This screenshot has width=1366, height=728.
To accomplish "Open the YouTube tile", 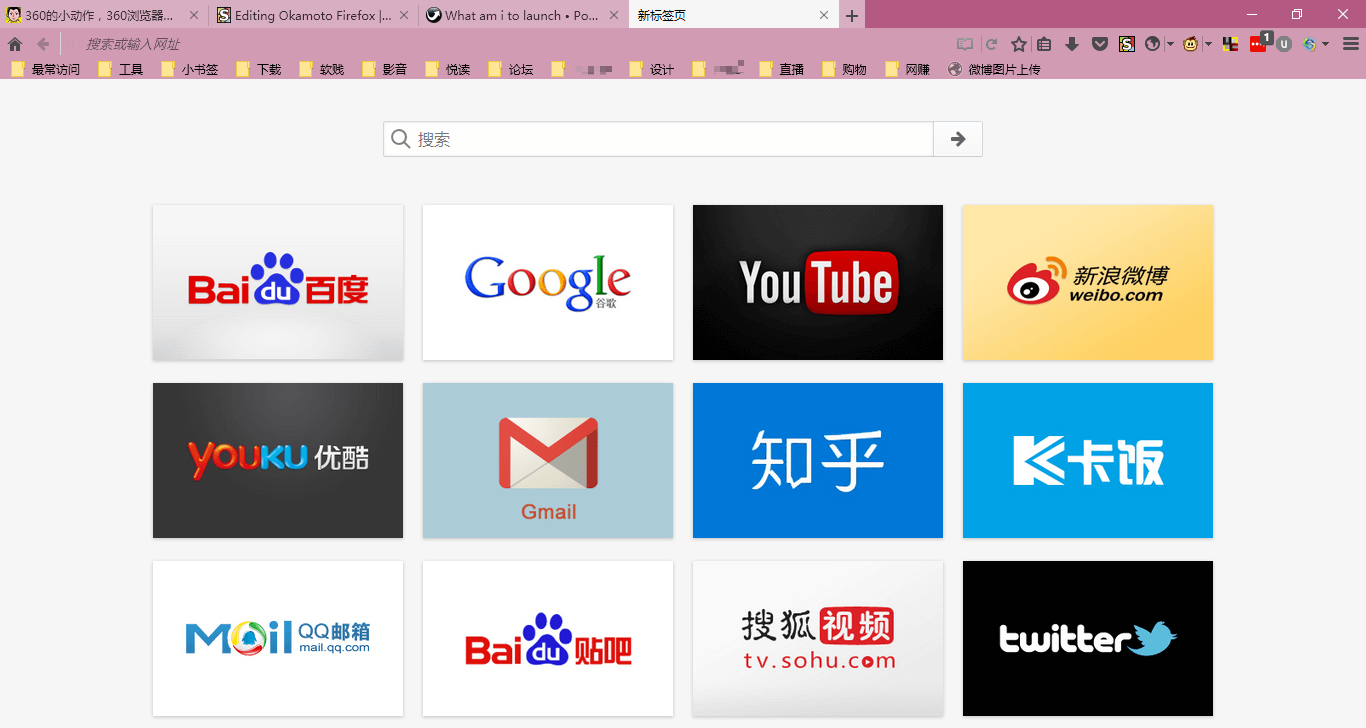I will [818, 282].
